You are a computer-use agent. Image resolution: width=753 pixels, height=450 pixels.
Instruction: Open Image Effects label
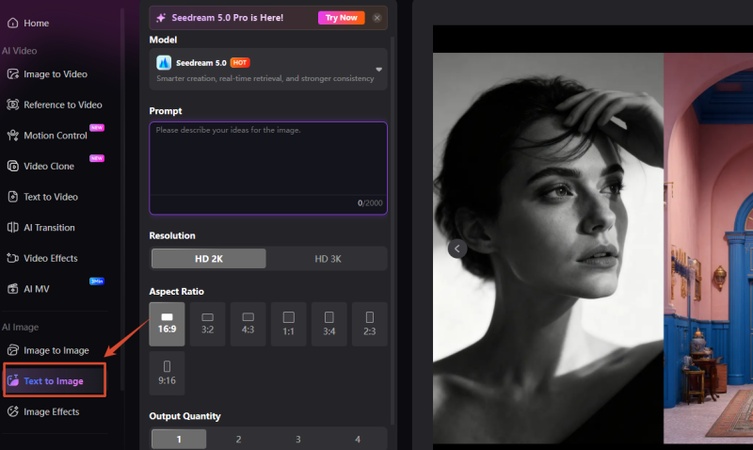click(x=51, y=412)
